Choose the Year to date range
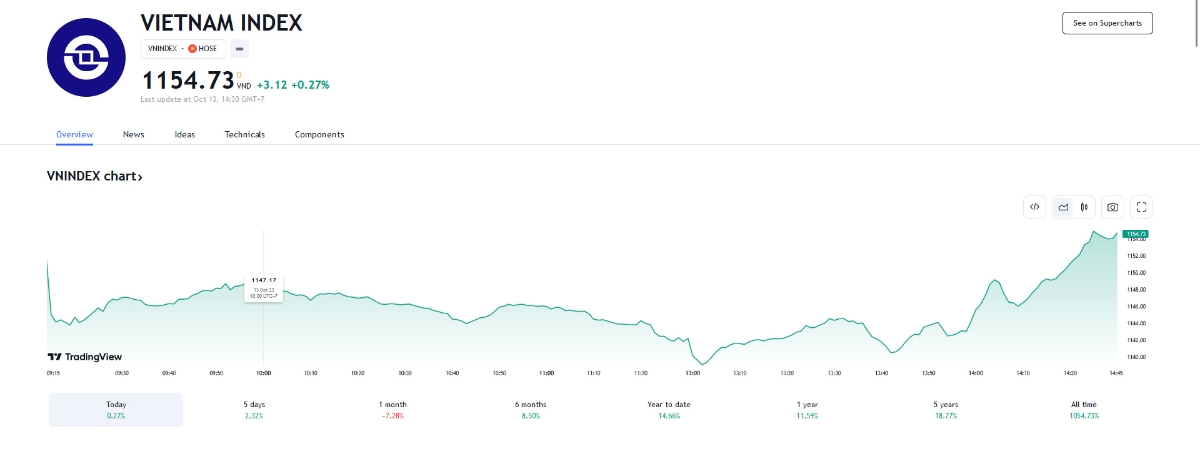1200x454 pixels. tap(669, 409)
